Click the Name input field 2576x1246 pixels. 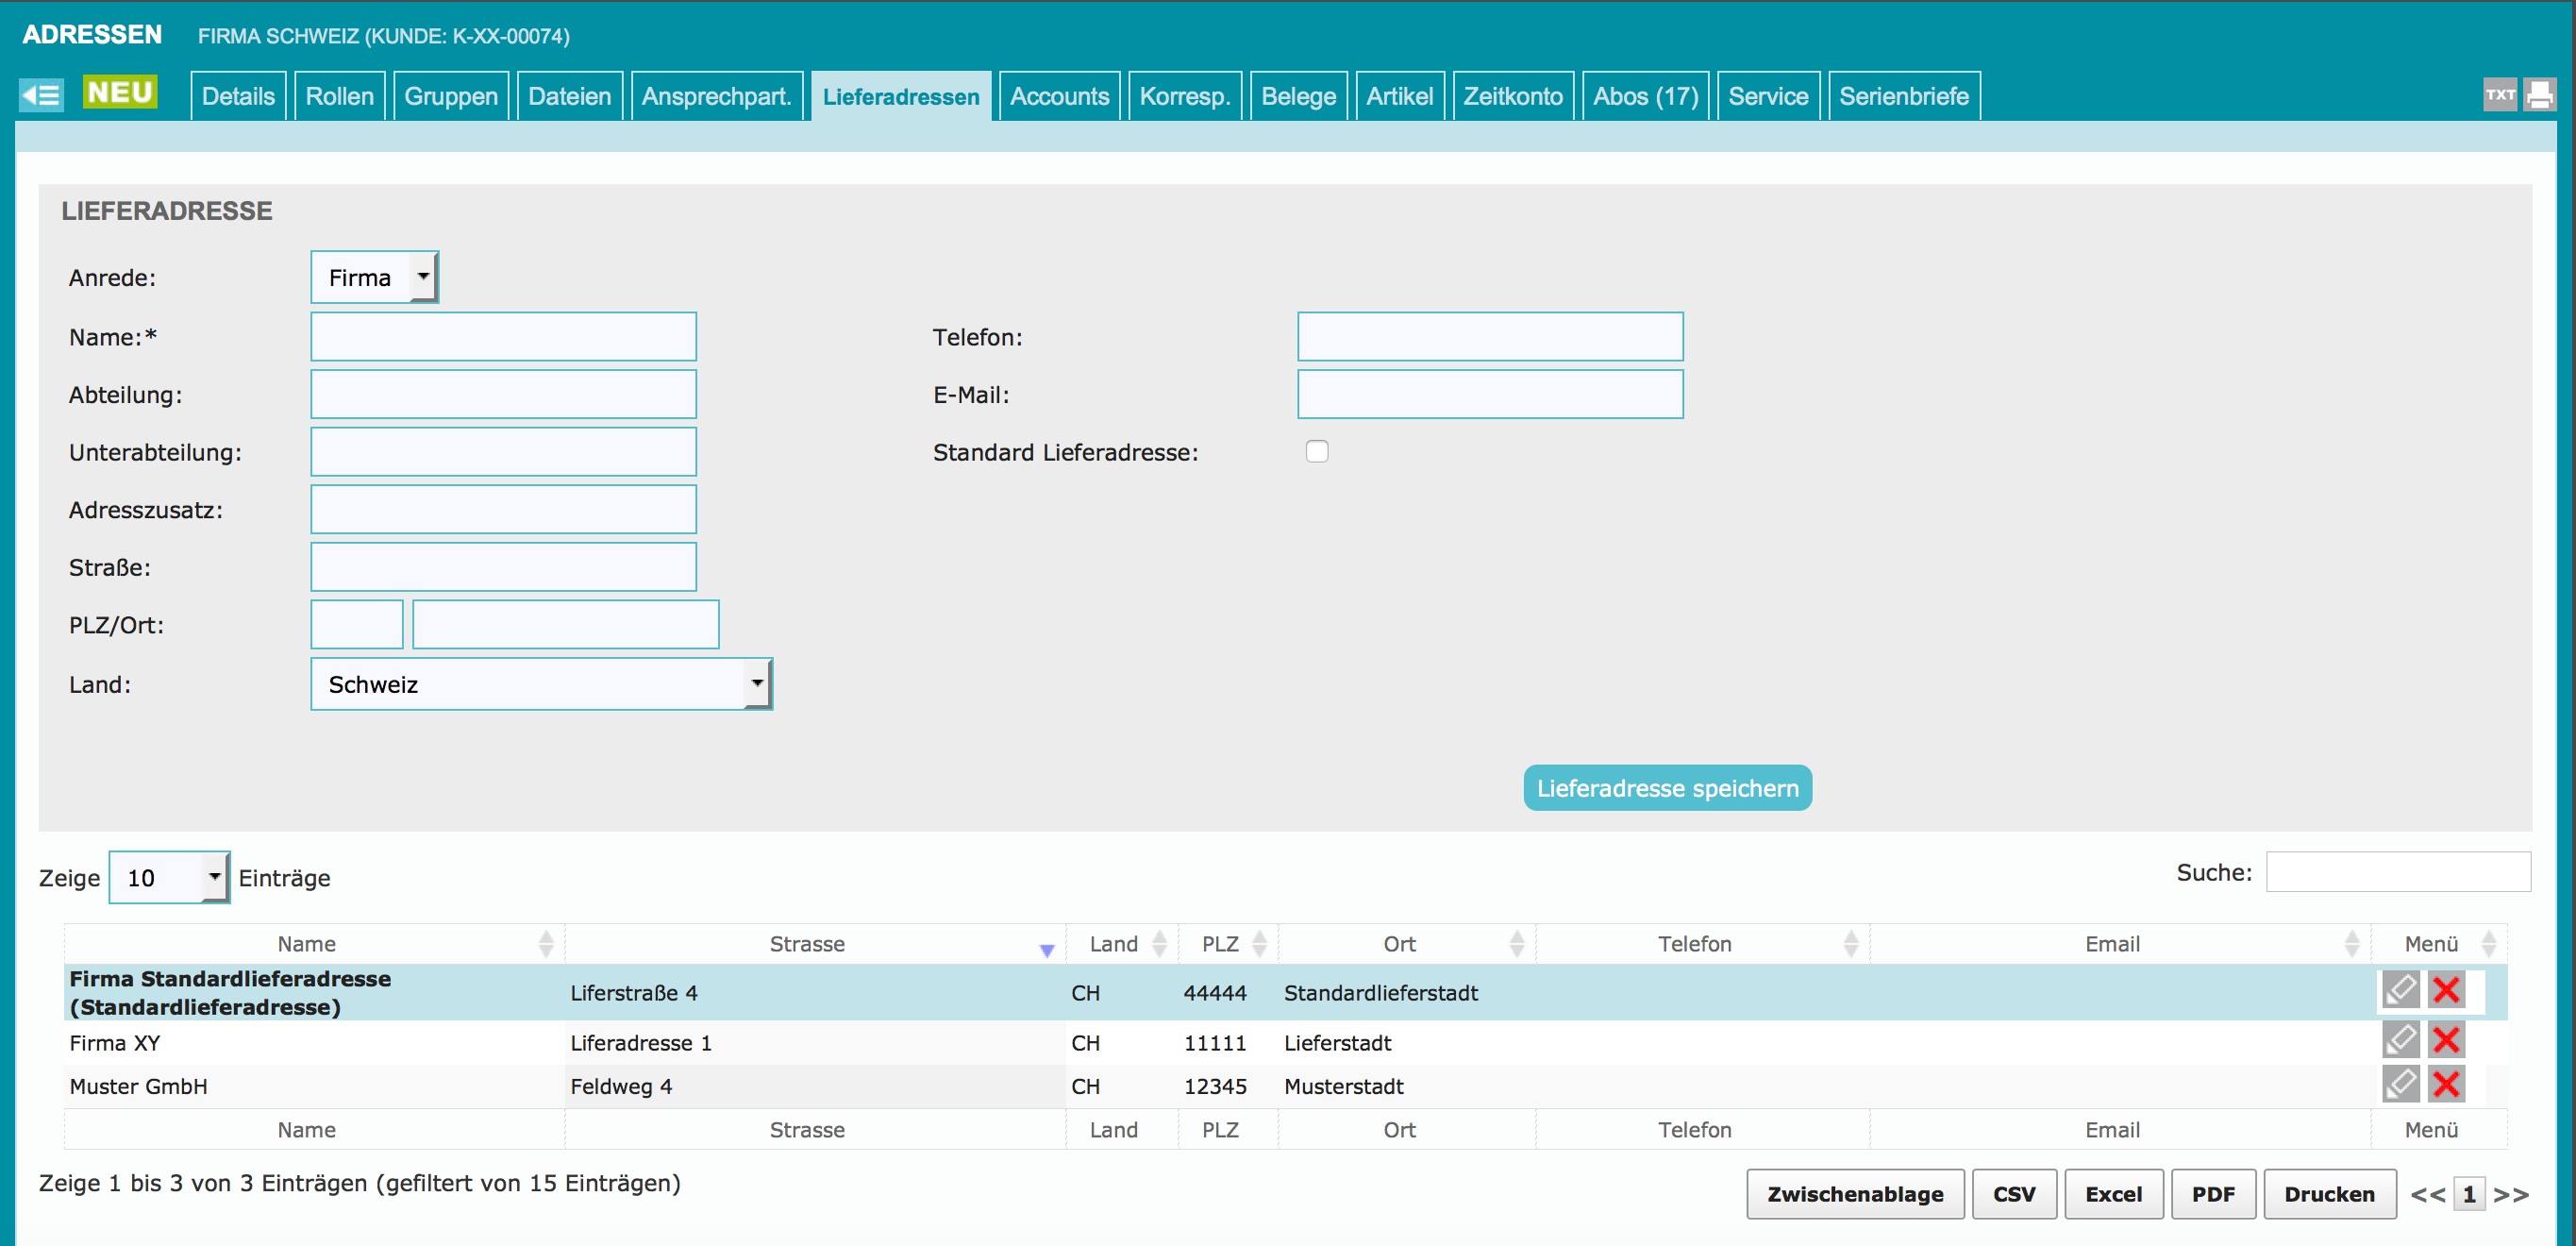click(x=503, y=337)
